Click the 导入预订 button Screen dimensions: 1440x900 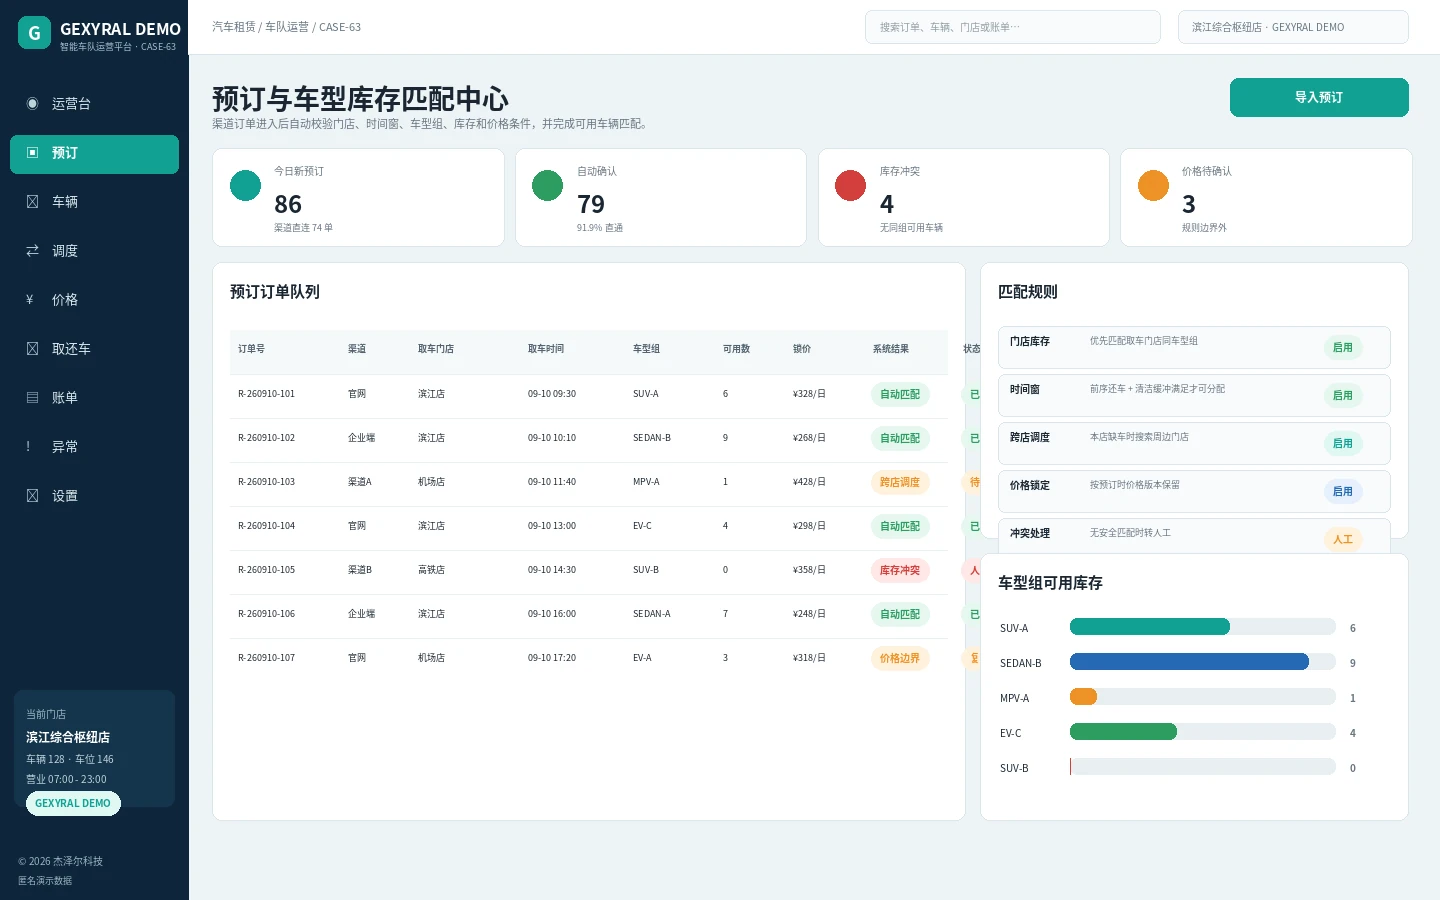click(1319, 97)
